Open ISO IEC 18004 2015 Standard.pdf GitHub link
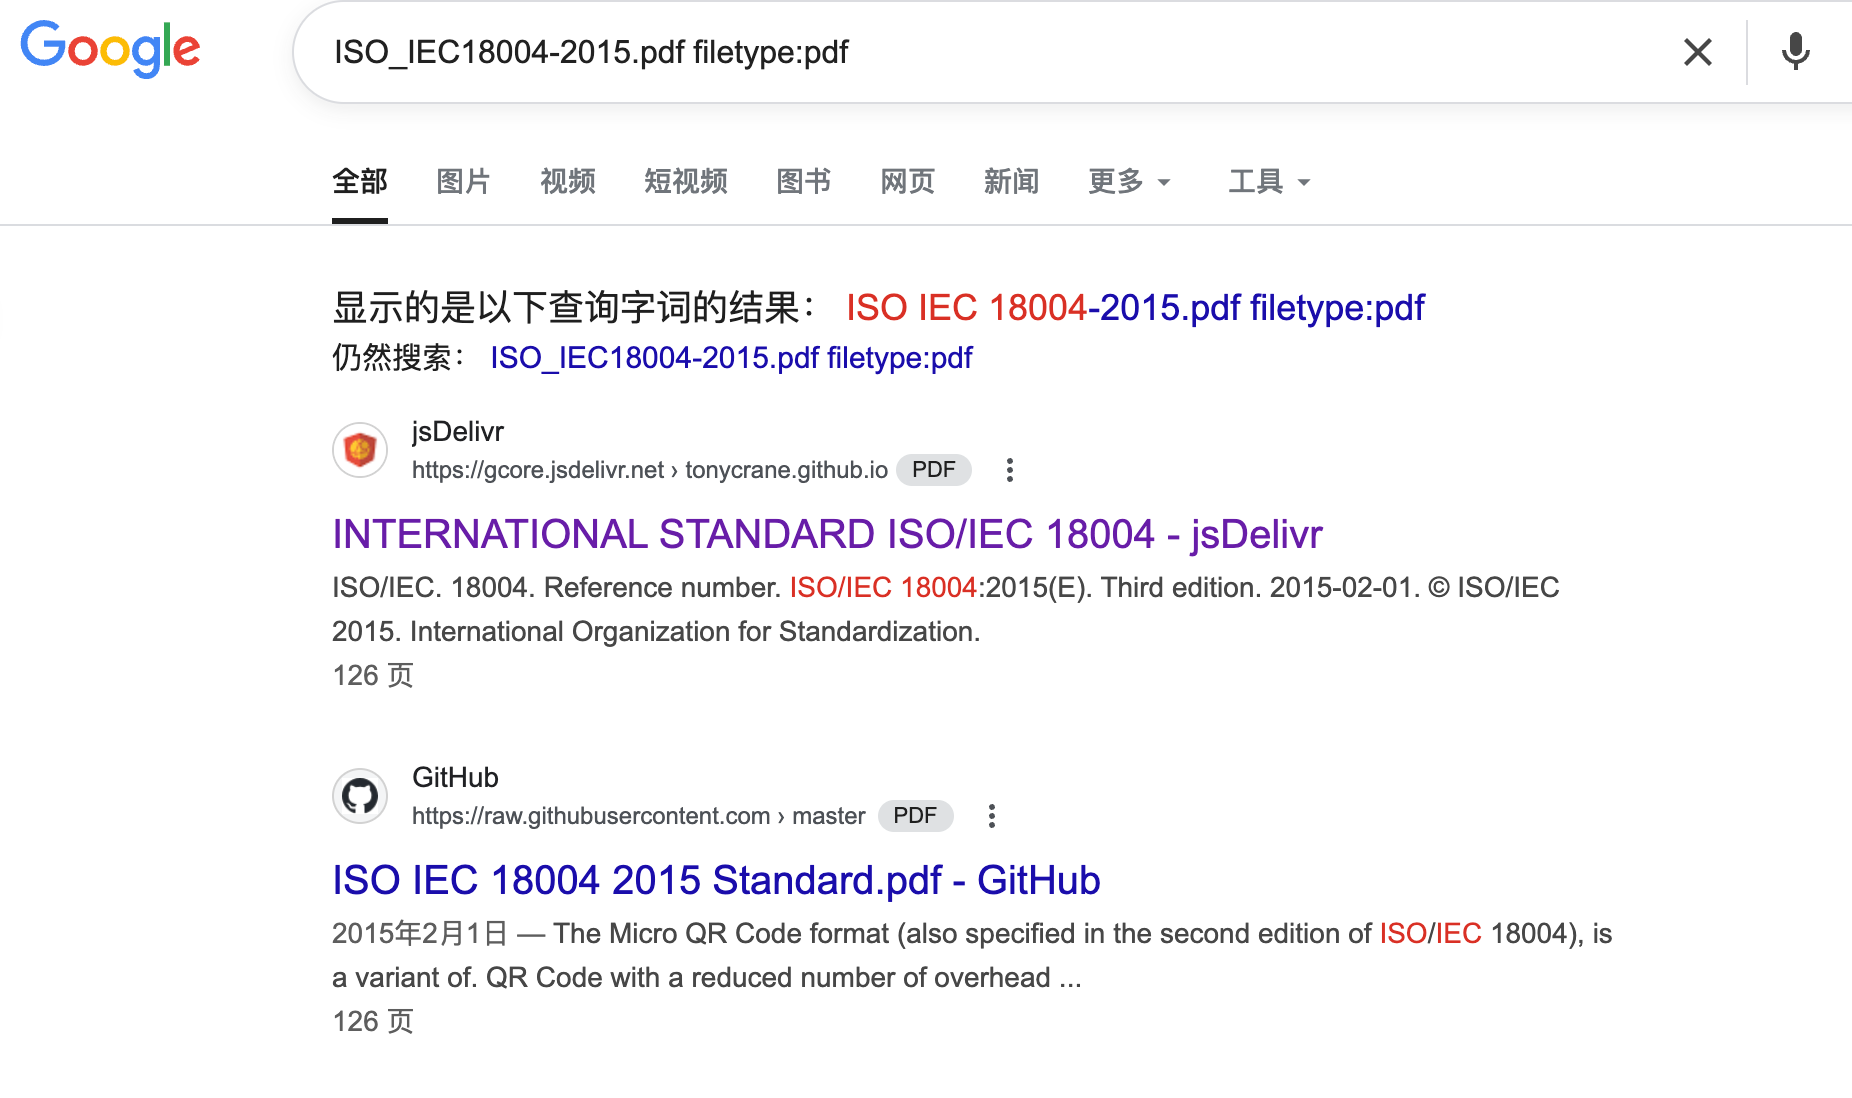Screen dimensions: 1852x1098 click(715, 880)
